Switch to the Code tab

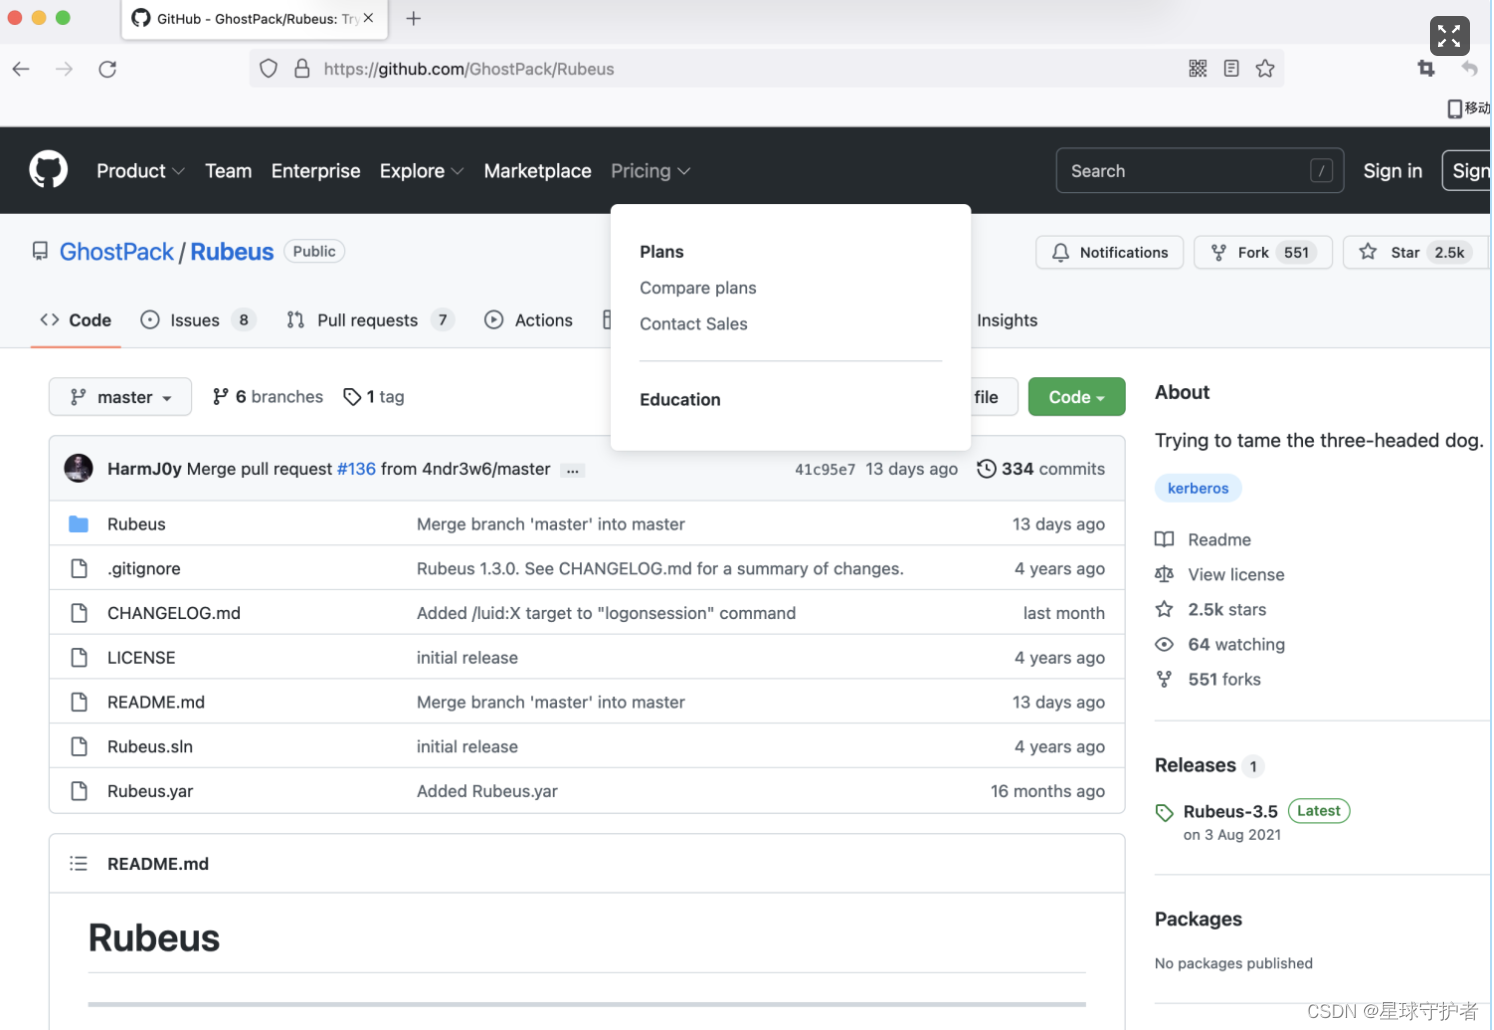tap(76, 320)
